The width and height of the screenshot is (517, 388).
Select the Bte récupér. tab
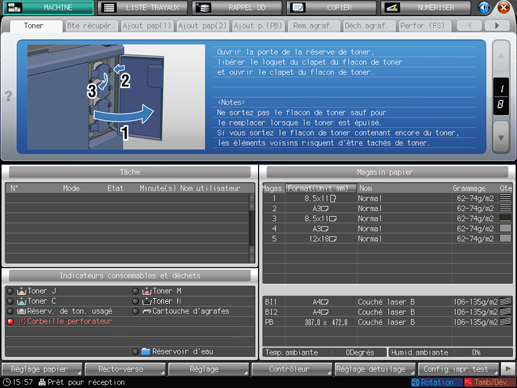pos(91,26)
